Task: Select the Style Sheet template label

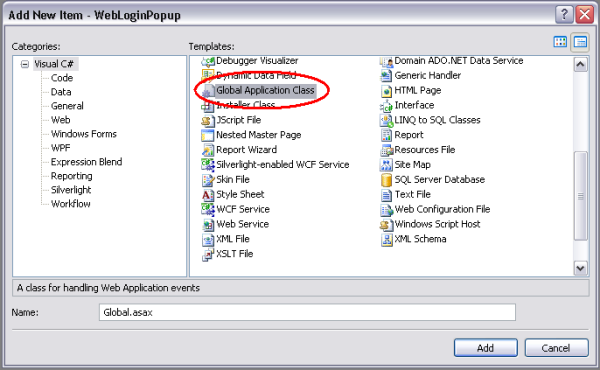Action: tap(240, 194)
